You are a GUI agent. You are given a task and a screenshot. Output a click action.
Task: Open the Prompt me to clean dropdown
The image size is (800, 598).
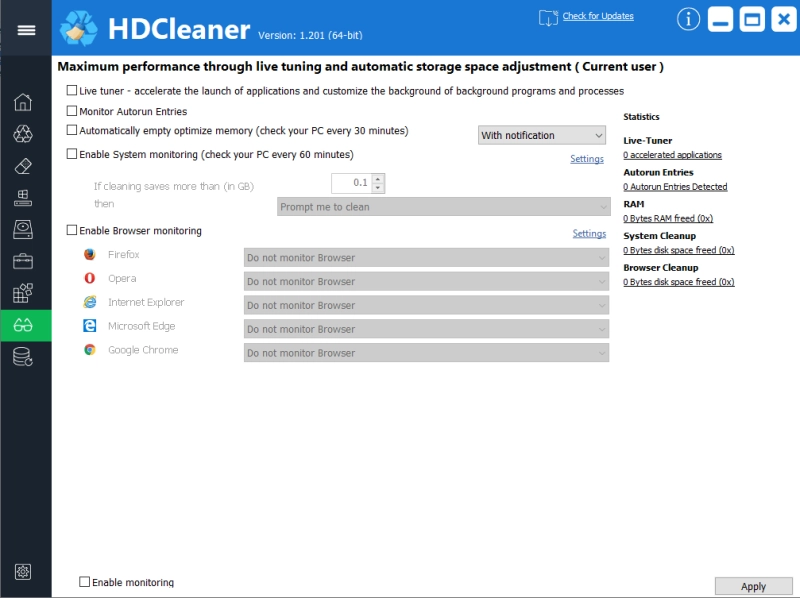[443, 207]
